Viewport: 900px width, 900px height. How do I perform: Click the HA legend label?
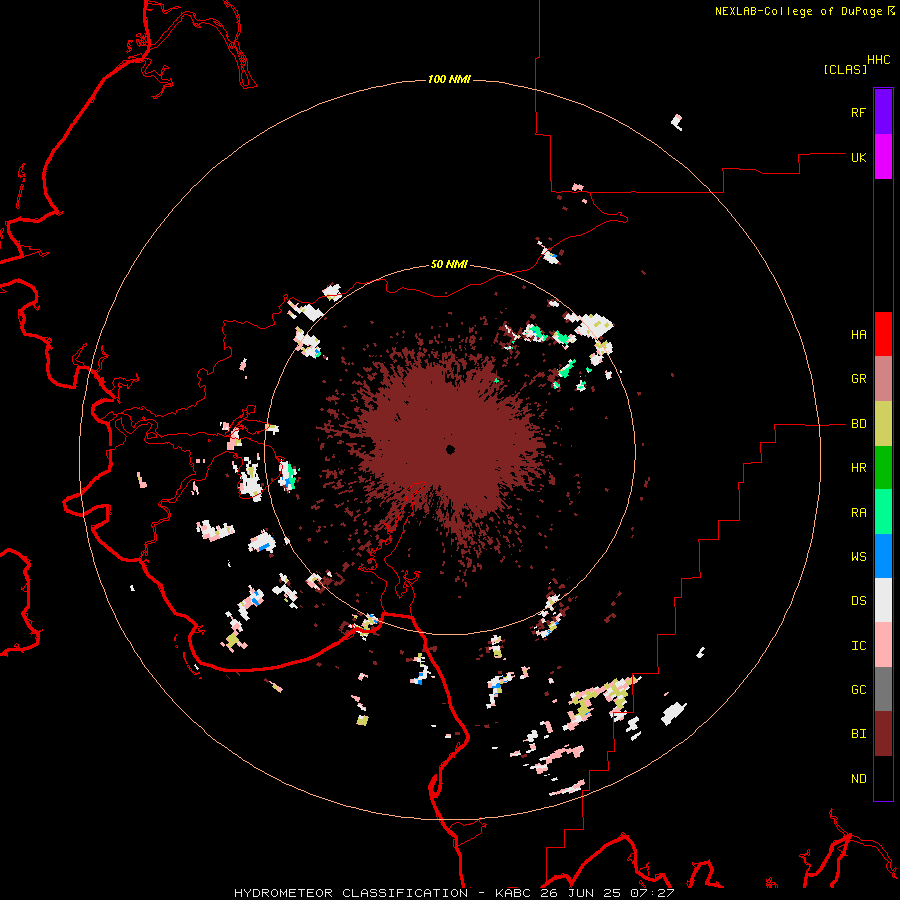(x=858, y=335)
